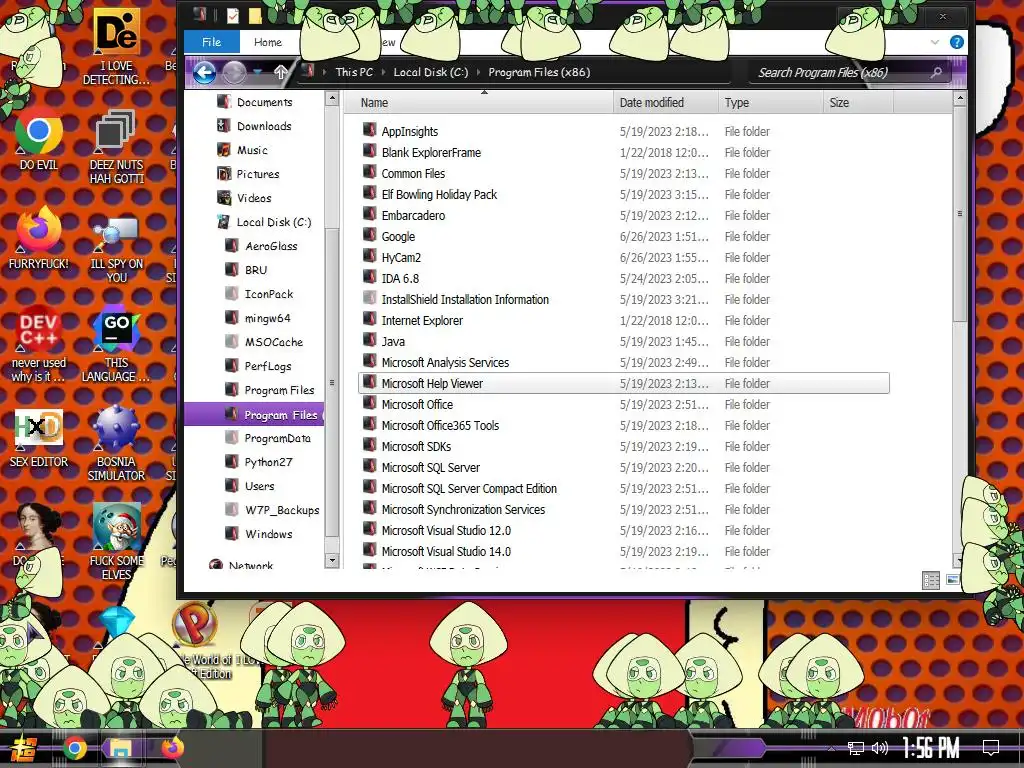Open the BOSNIA SIMULATOR desktop icon
The width and height of the screenshot is (1024, 768).
[116, 444]
